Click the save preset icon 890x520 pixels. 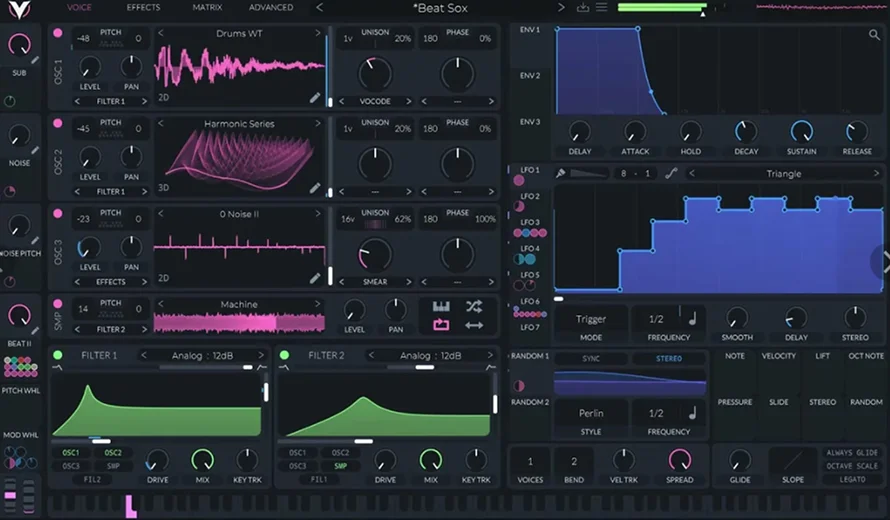(x=583, y=8)
